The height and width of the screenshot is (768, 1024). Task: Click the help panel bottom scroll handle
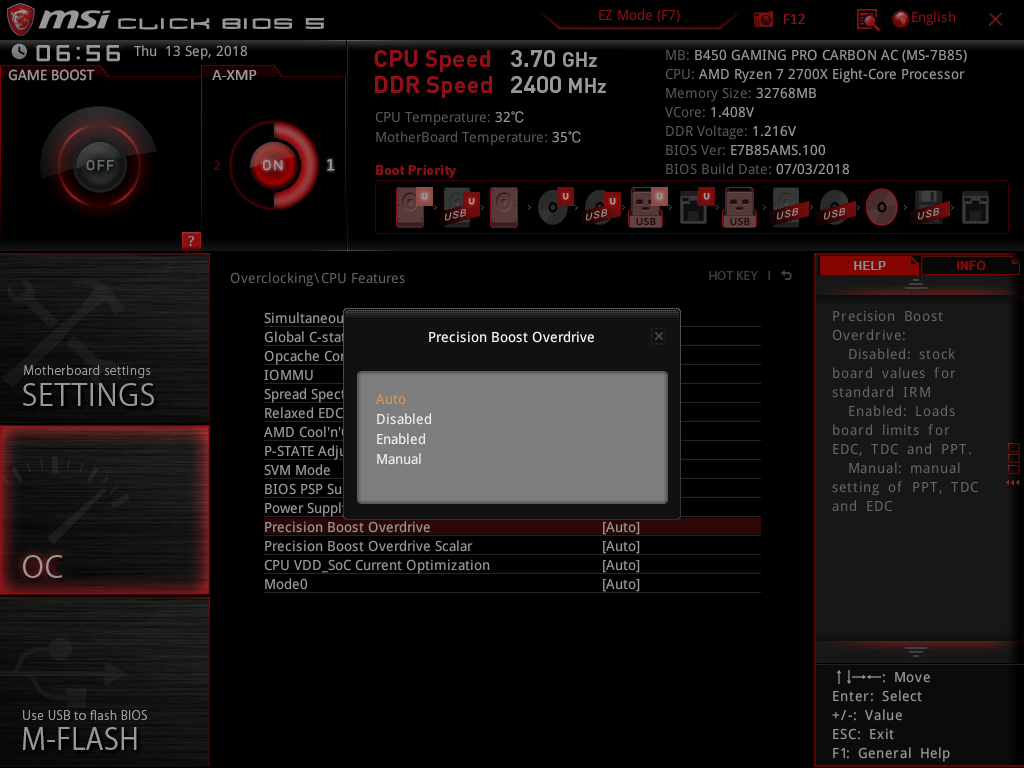pyautogui.click(x=916, y=652)
